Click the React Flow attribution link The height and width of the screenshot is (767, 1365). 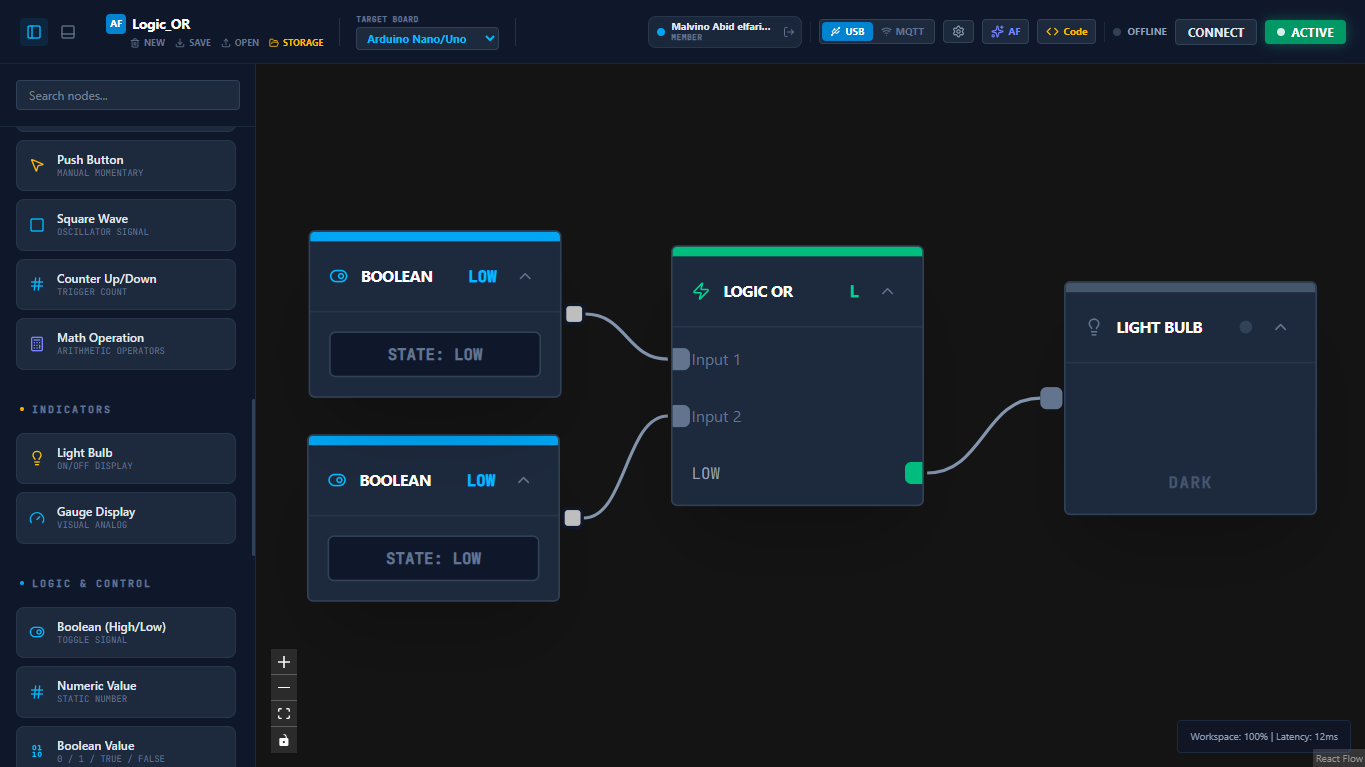coord(1339,759)
